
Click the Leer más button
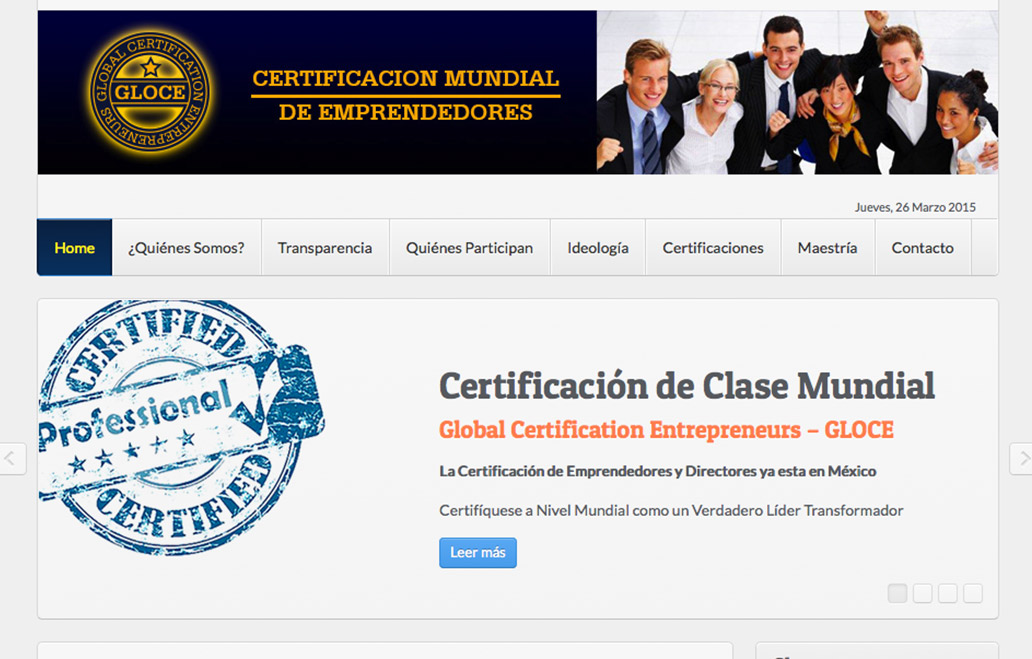coord(478,552)
